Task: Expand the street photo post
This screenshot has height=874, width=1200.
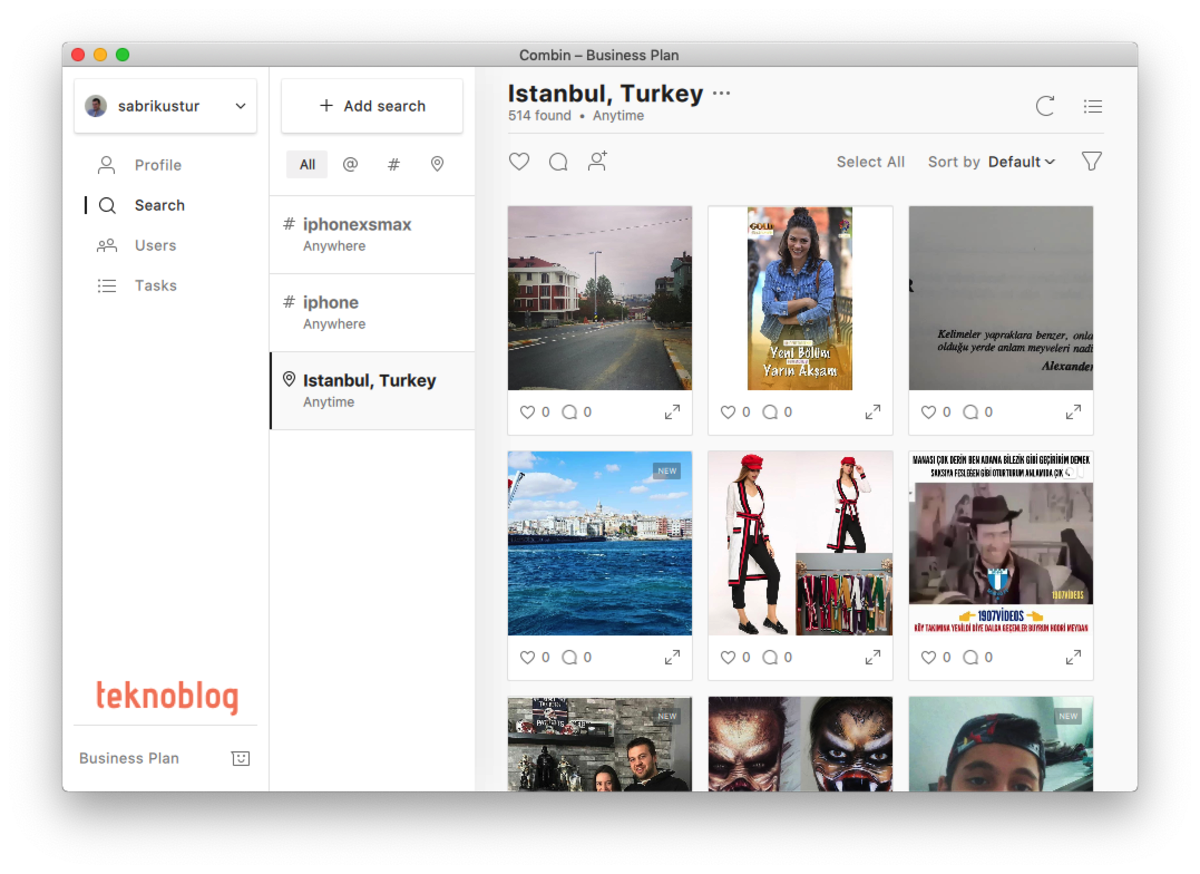Action: click(x=672, y=412)
